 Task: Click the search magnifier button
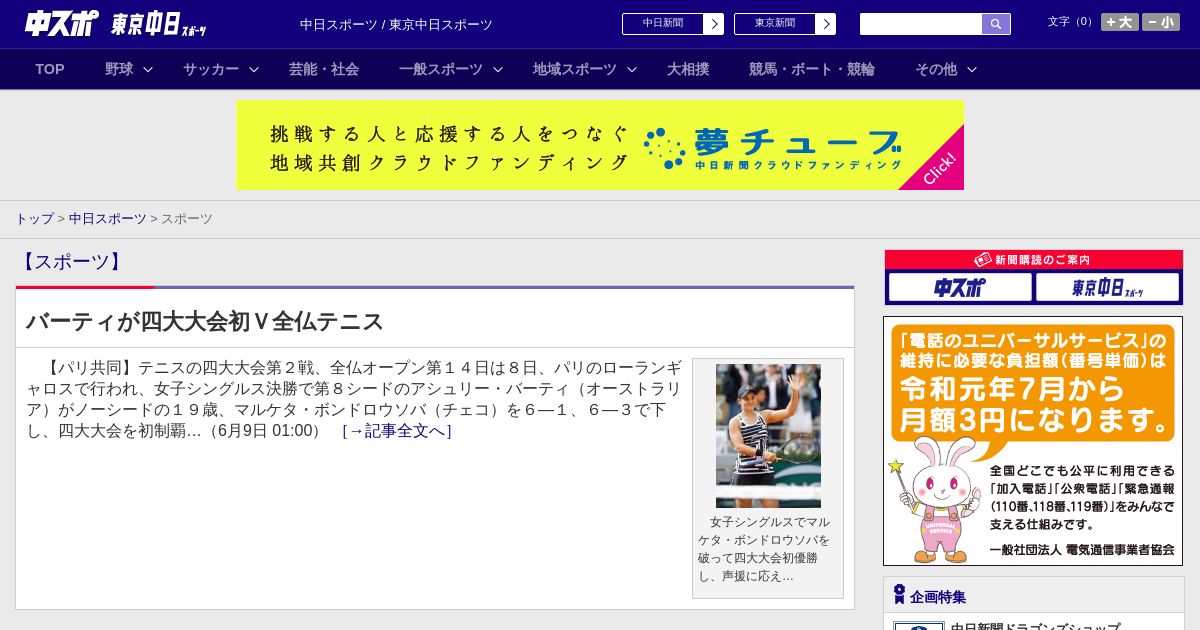click(996, 24)
